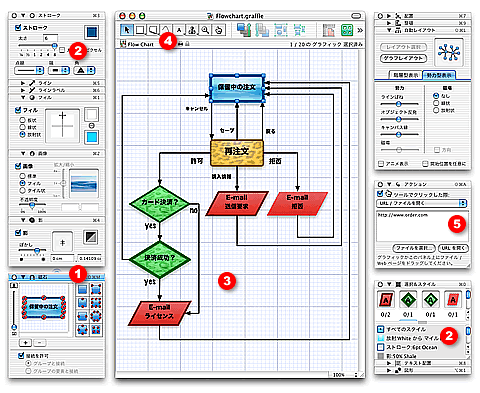This screenshot has width=480, height=393.
Task: Expand the ライン section
Action: (x=23, y=83)
